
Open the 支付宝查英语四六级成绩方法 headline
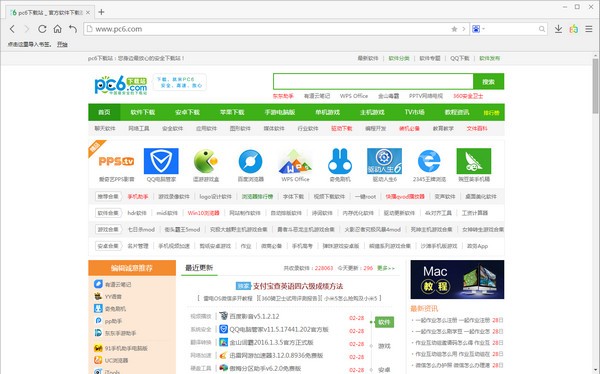(x=298, y=286)
